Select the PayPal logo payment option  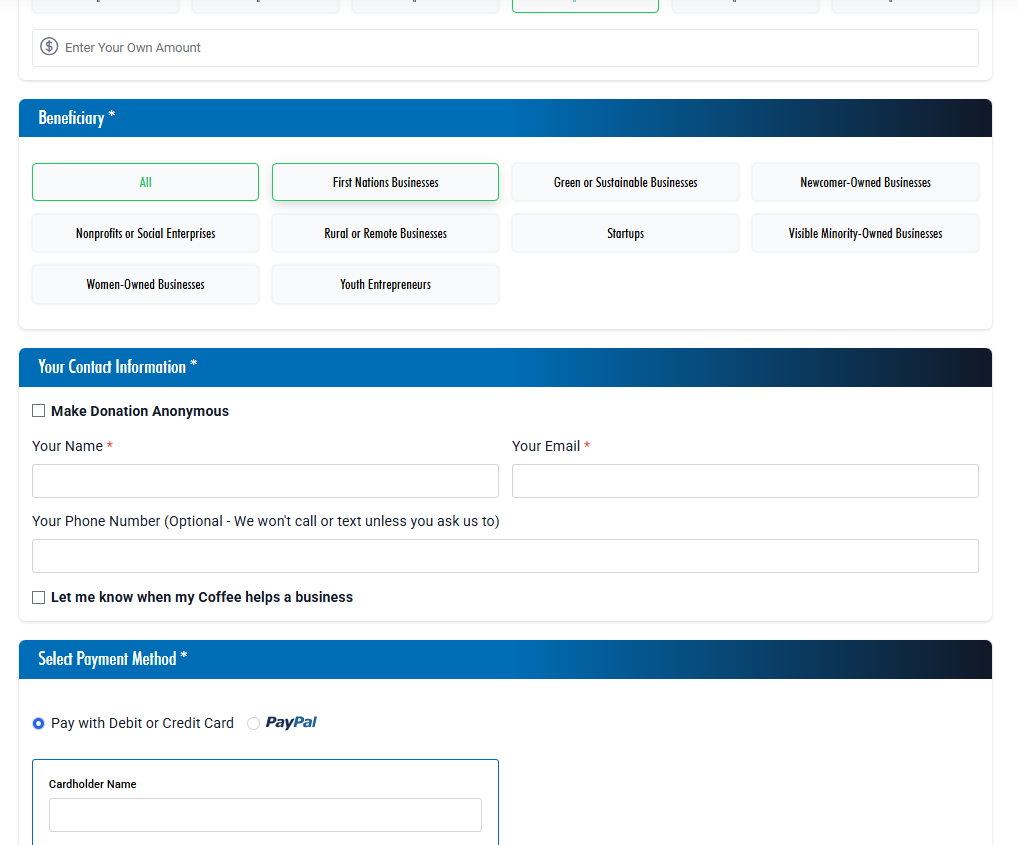[x=290, y=723]
